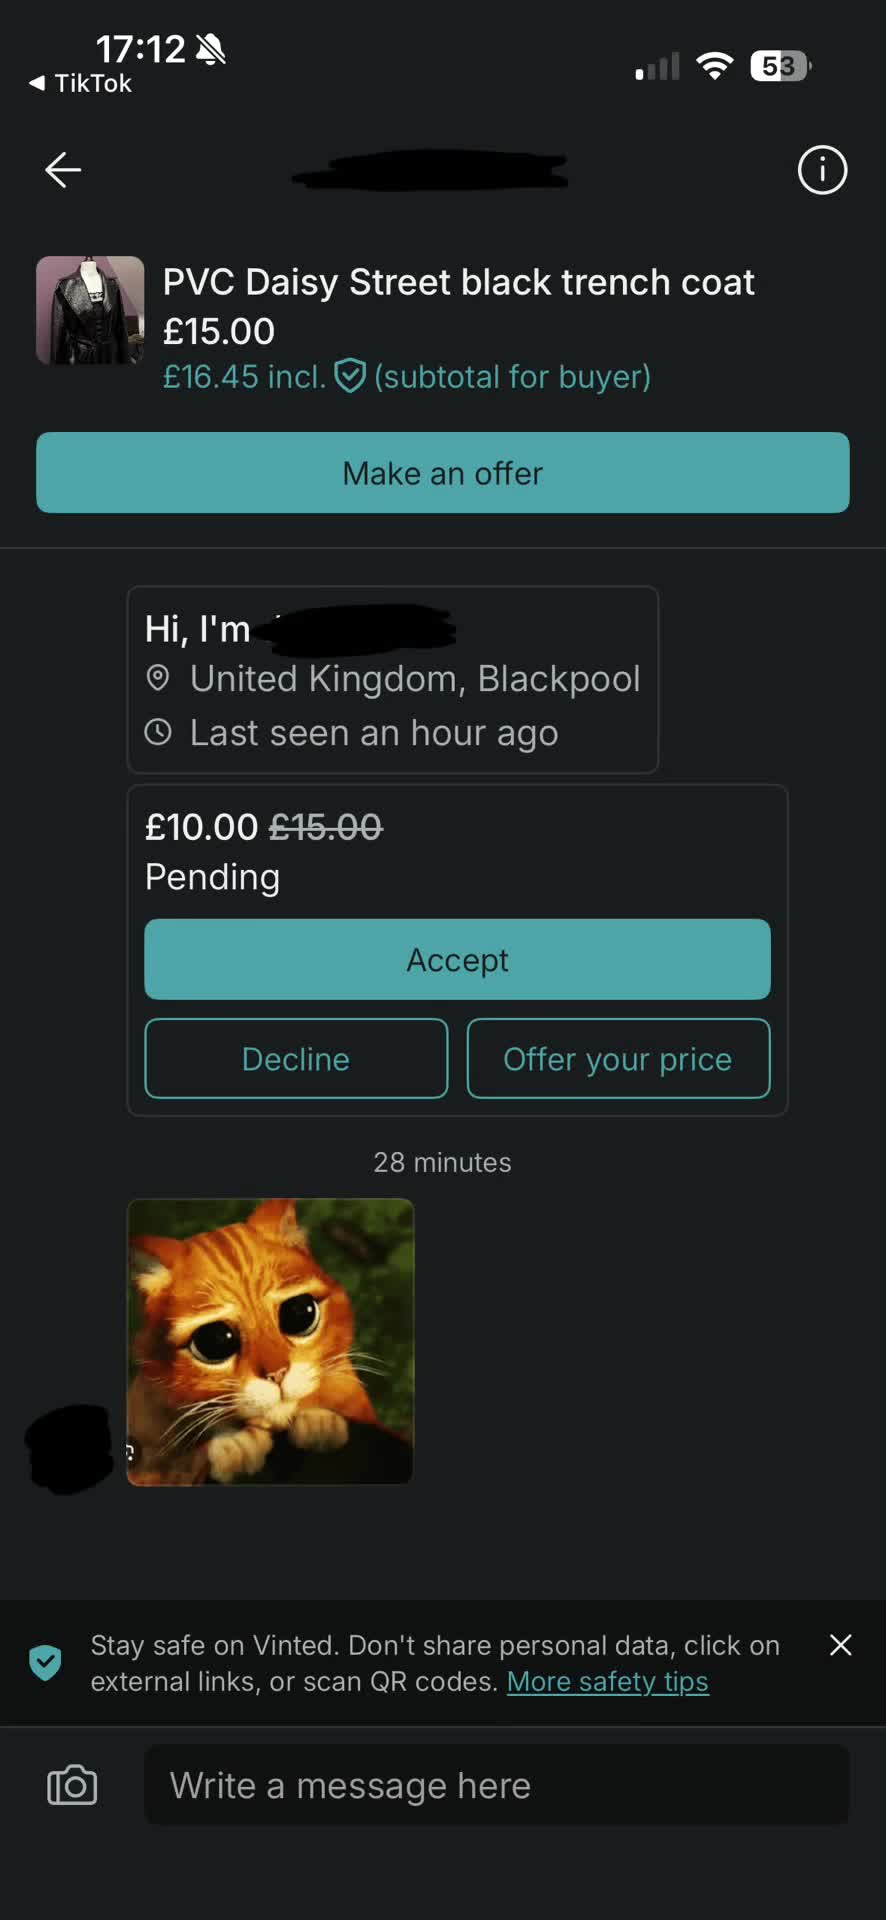This screenshot has height=1920, width=886.
Task: Tap the location pin icon
Action: pyautogui.click(x=158, y=678)
